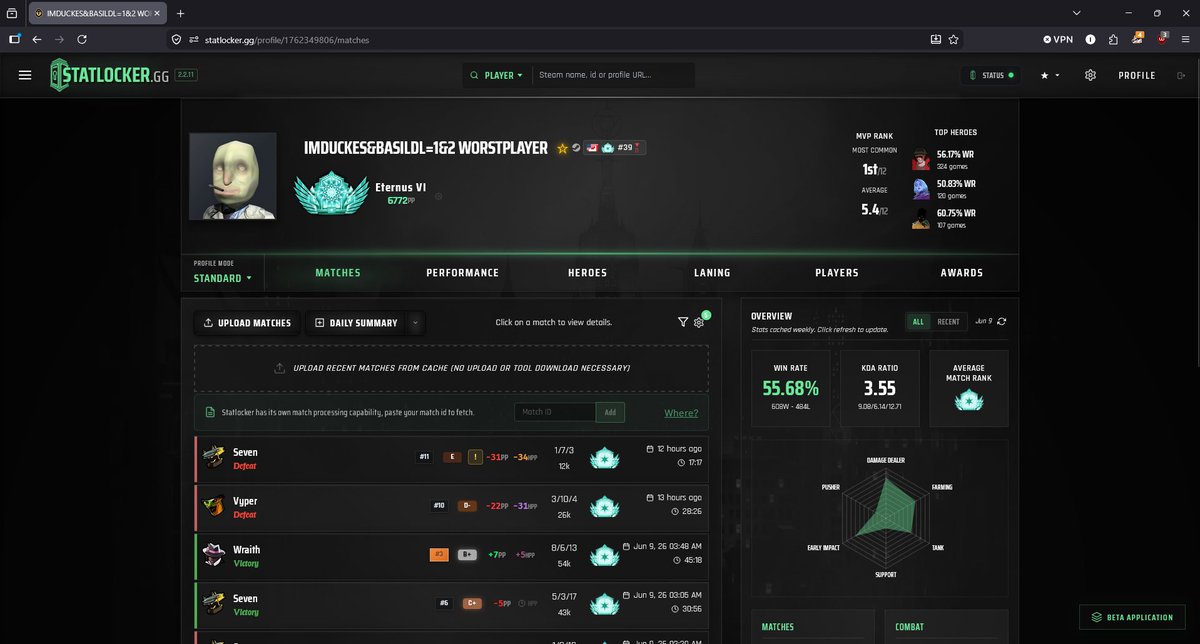Open the hamburger navigation menu
Image resolution: width=1200 pixels, height=644 pixels.
25,75
